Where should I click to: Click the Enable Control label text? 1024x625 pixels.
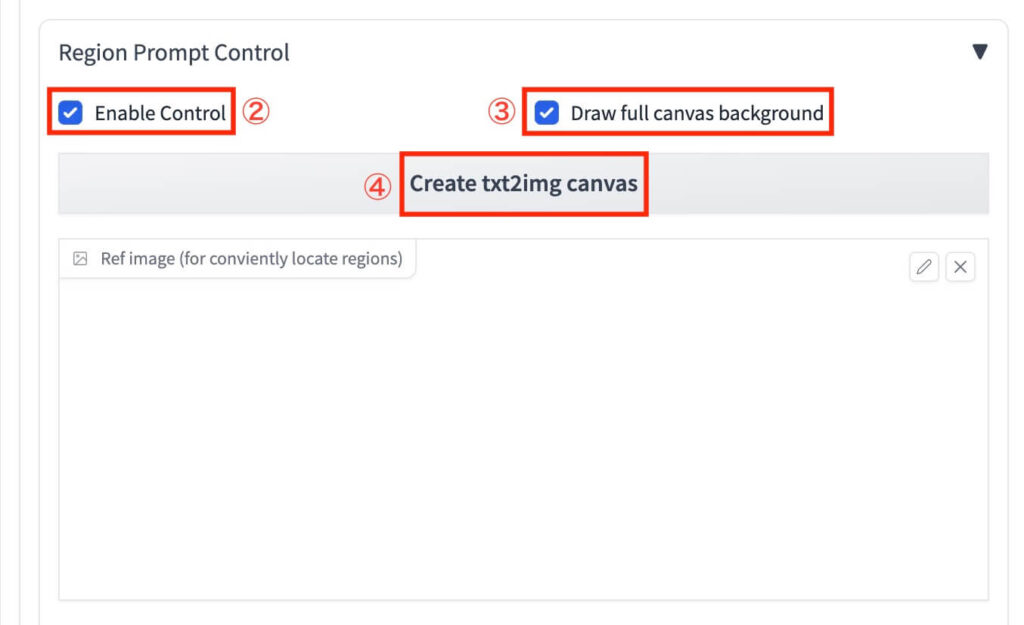(160, 113)
